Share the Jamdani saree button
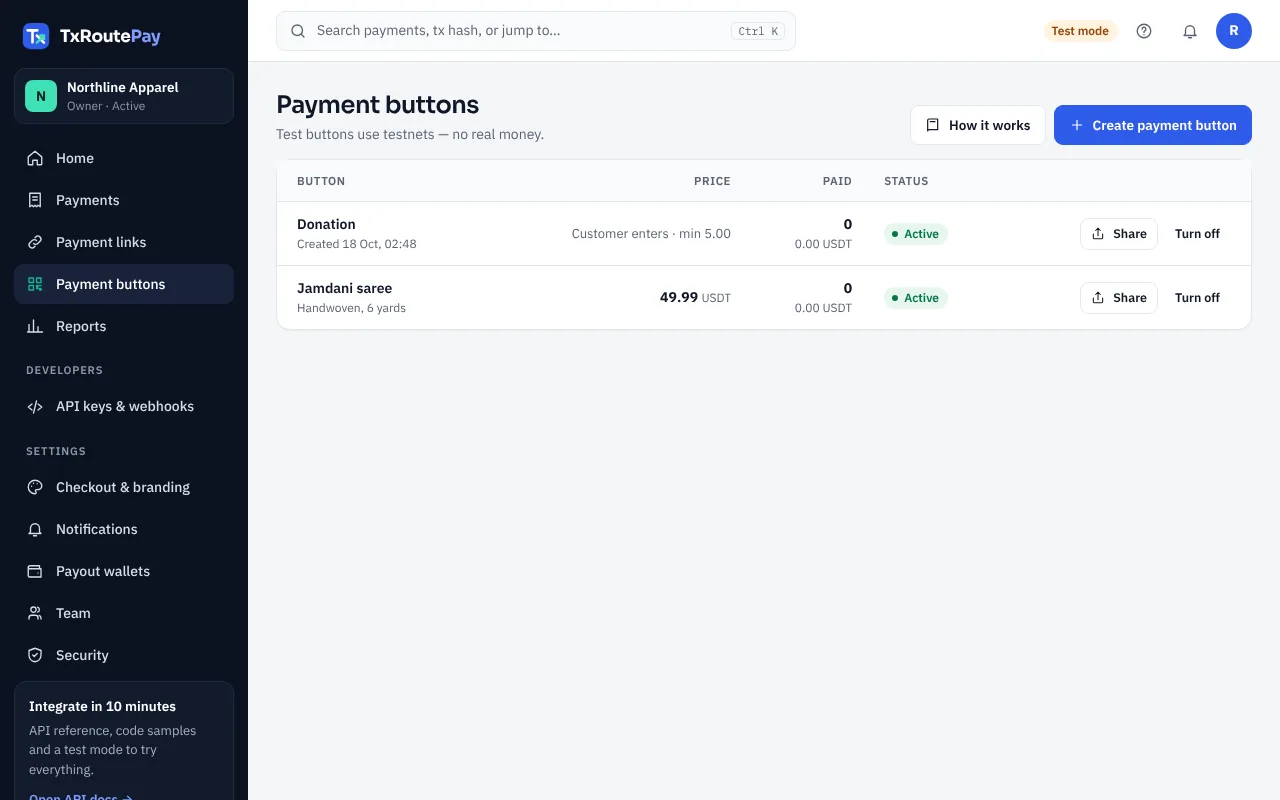This screenshot has height=800, width=1280. (1119, 298)
